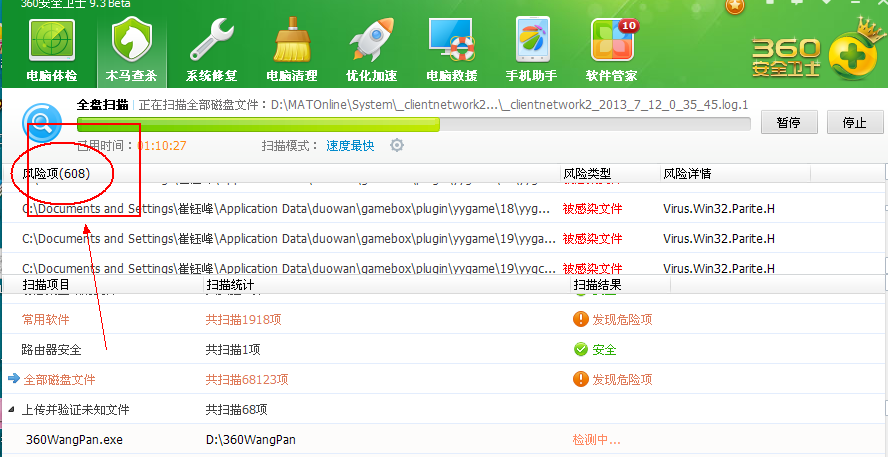Viewport: 888px width, 457px height.
Task: Click warning icon in 全部磁盘文件 row
Action: 580,379
